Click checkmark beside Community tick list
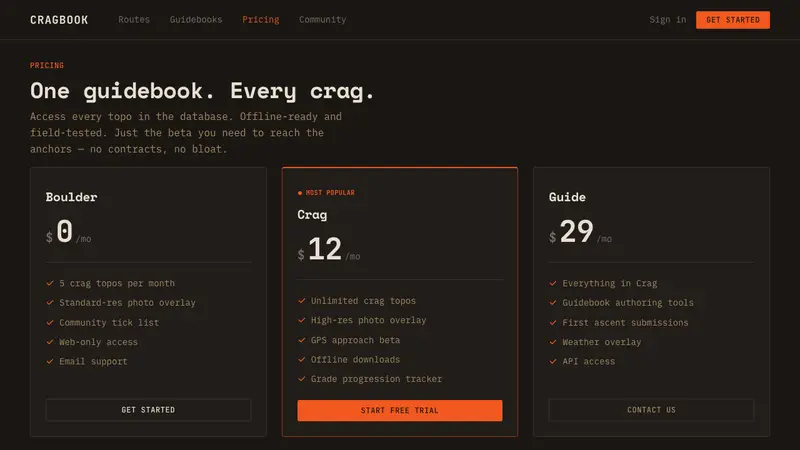800x450 pixels. click(x=50, y=322)
